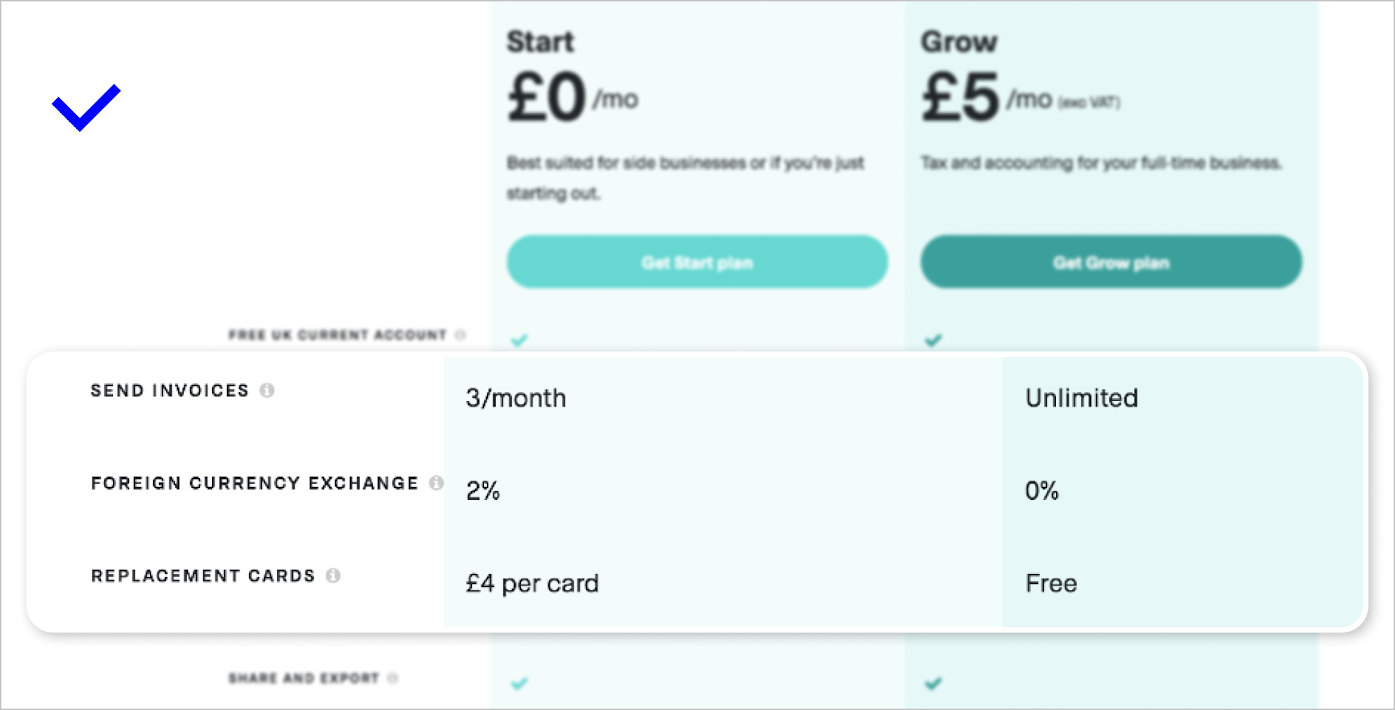Select the Replacement Cards label
The height and width of the screenshot is (710, 1395).
point(203,576)
